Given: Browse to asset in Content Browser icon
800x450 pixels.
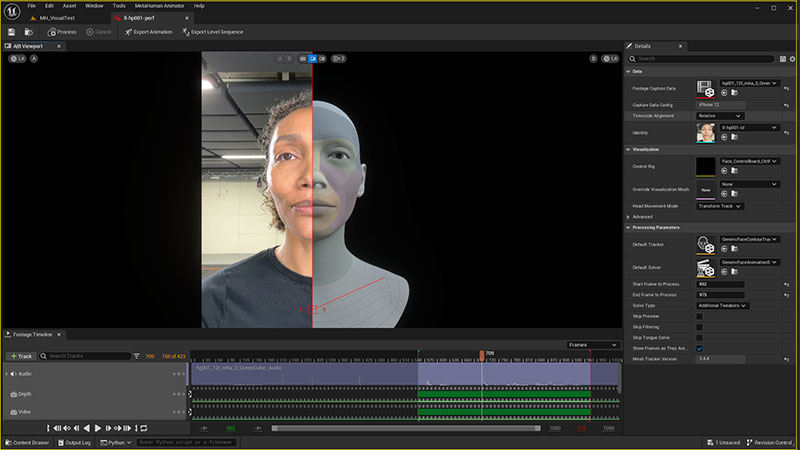Looking at the screenshot, I should 29,32.
